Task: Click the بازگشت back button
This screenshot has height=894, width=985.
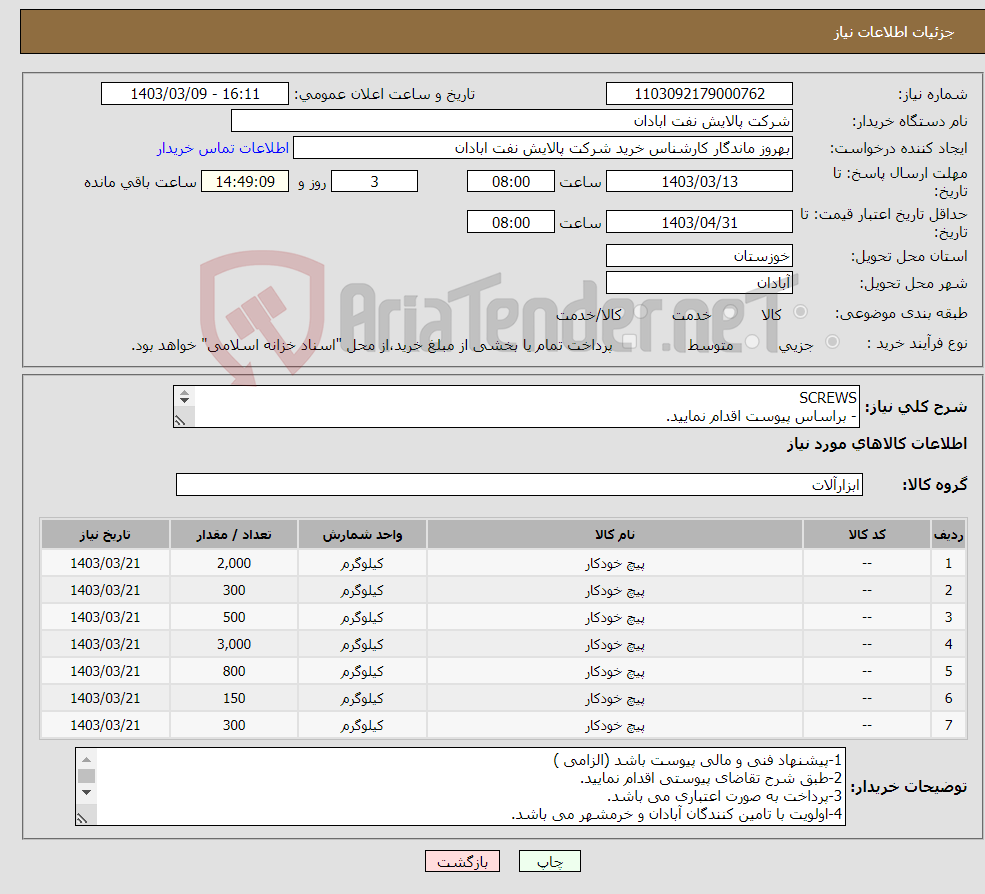Action: pos(462,861)
